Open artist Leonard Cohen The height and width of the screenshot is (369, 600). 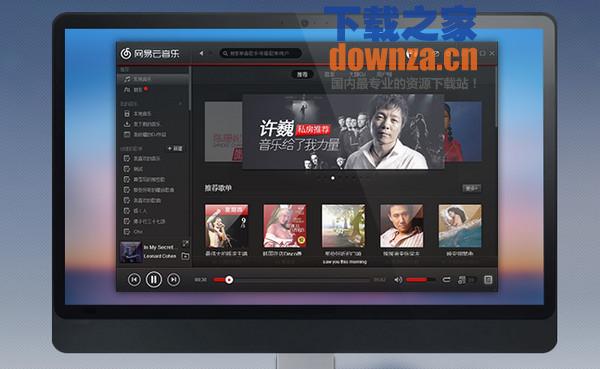pos(160,256)
